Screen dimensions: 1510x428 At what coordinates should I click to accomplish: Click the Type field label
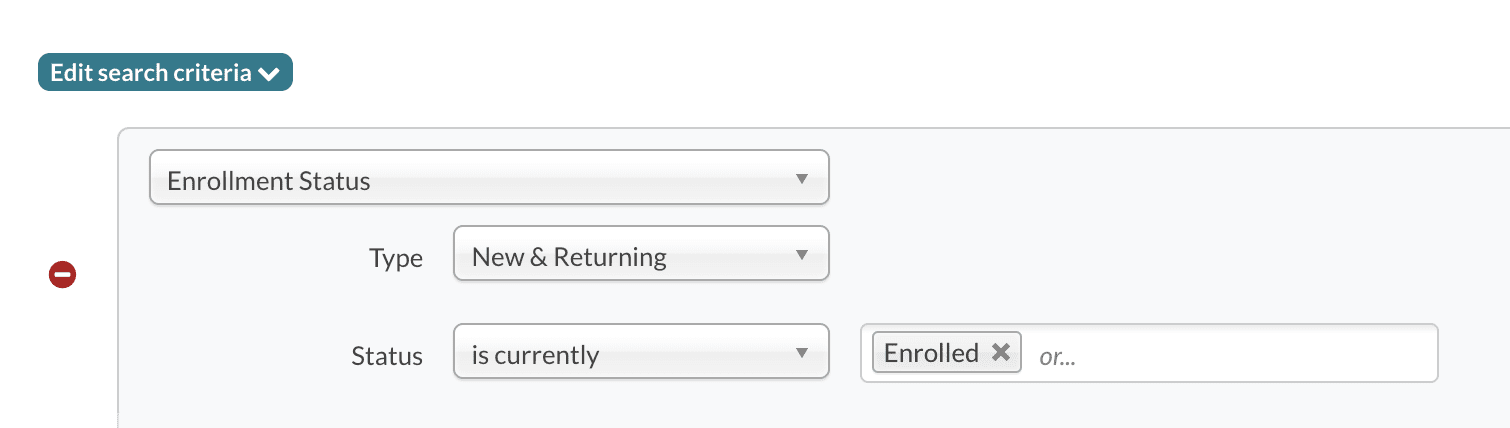click(396, 258)
